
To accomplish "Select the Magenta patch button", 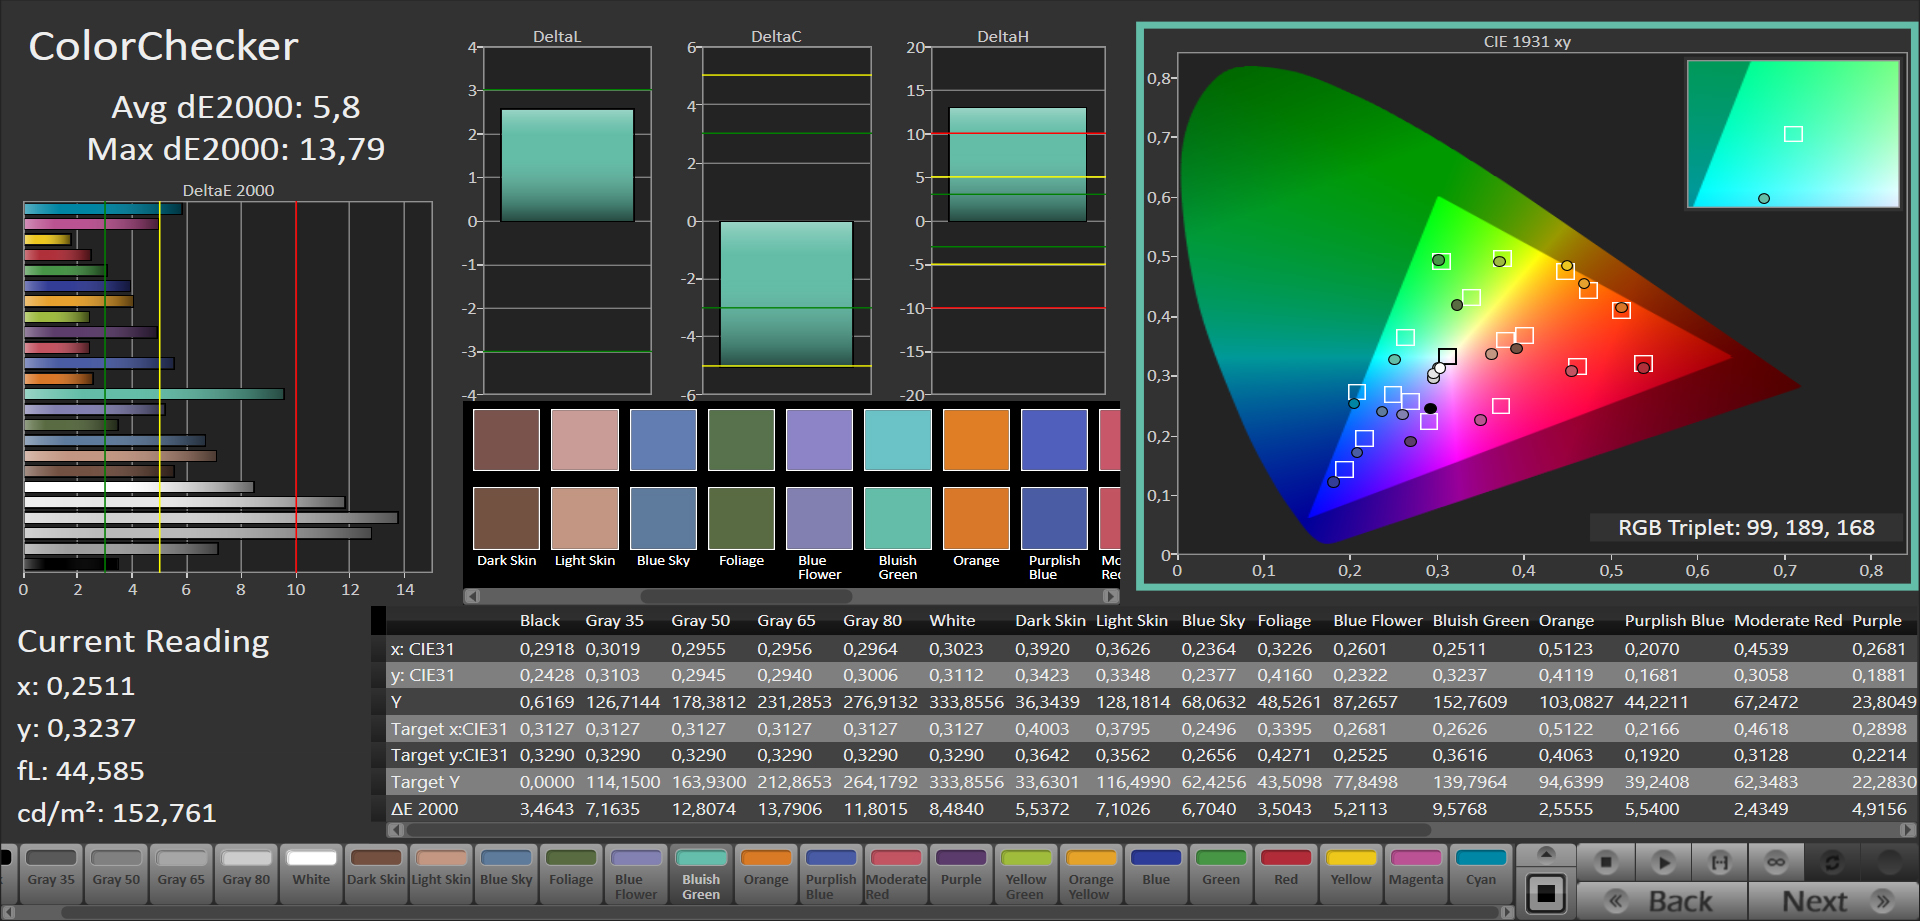I will [1416, 874].
